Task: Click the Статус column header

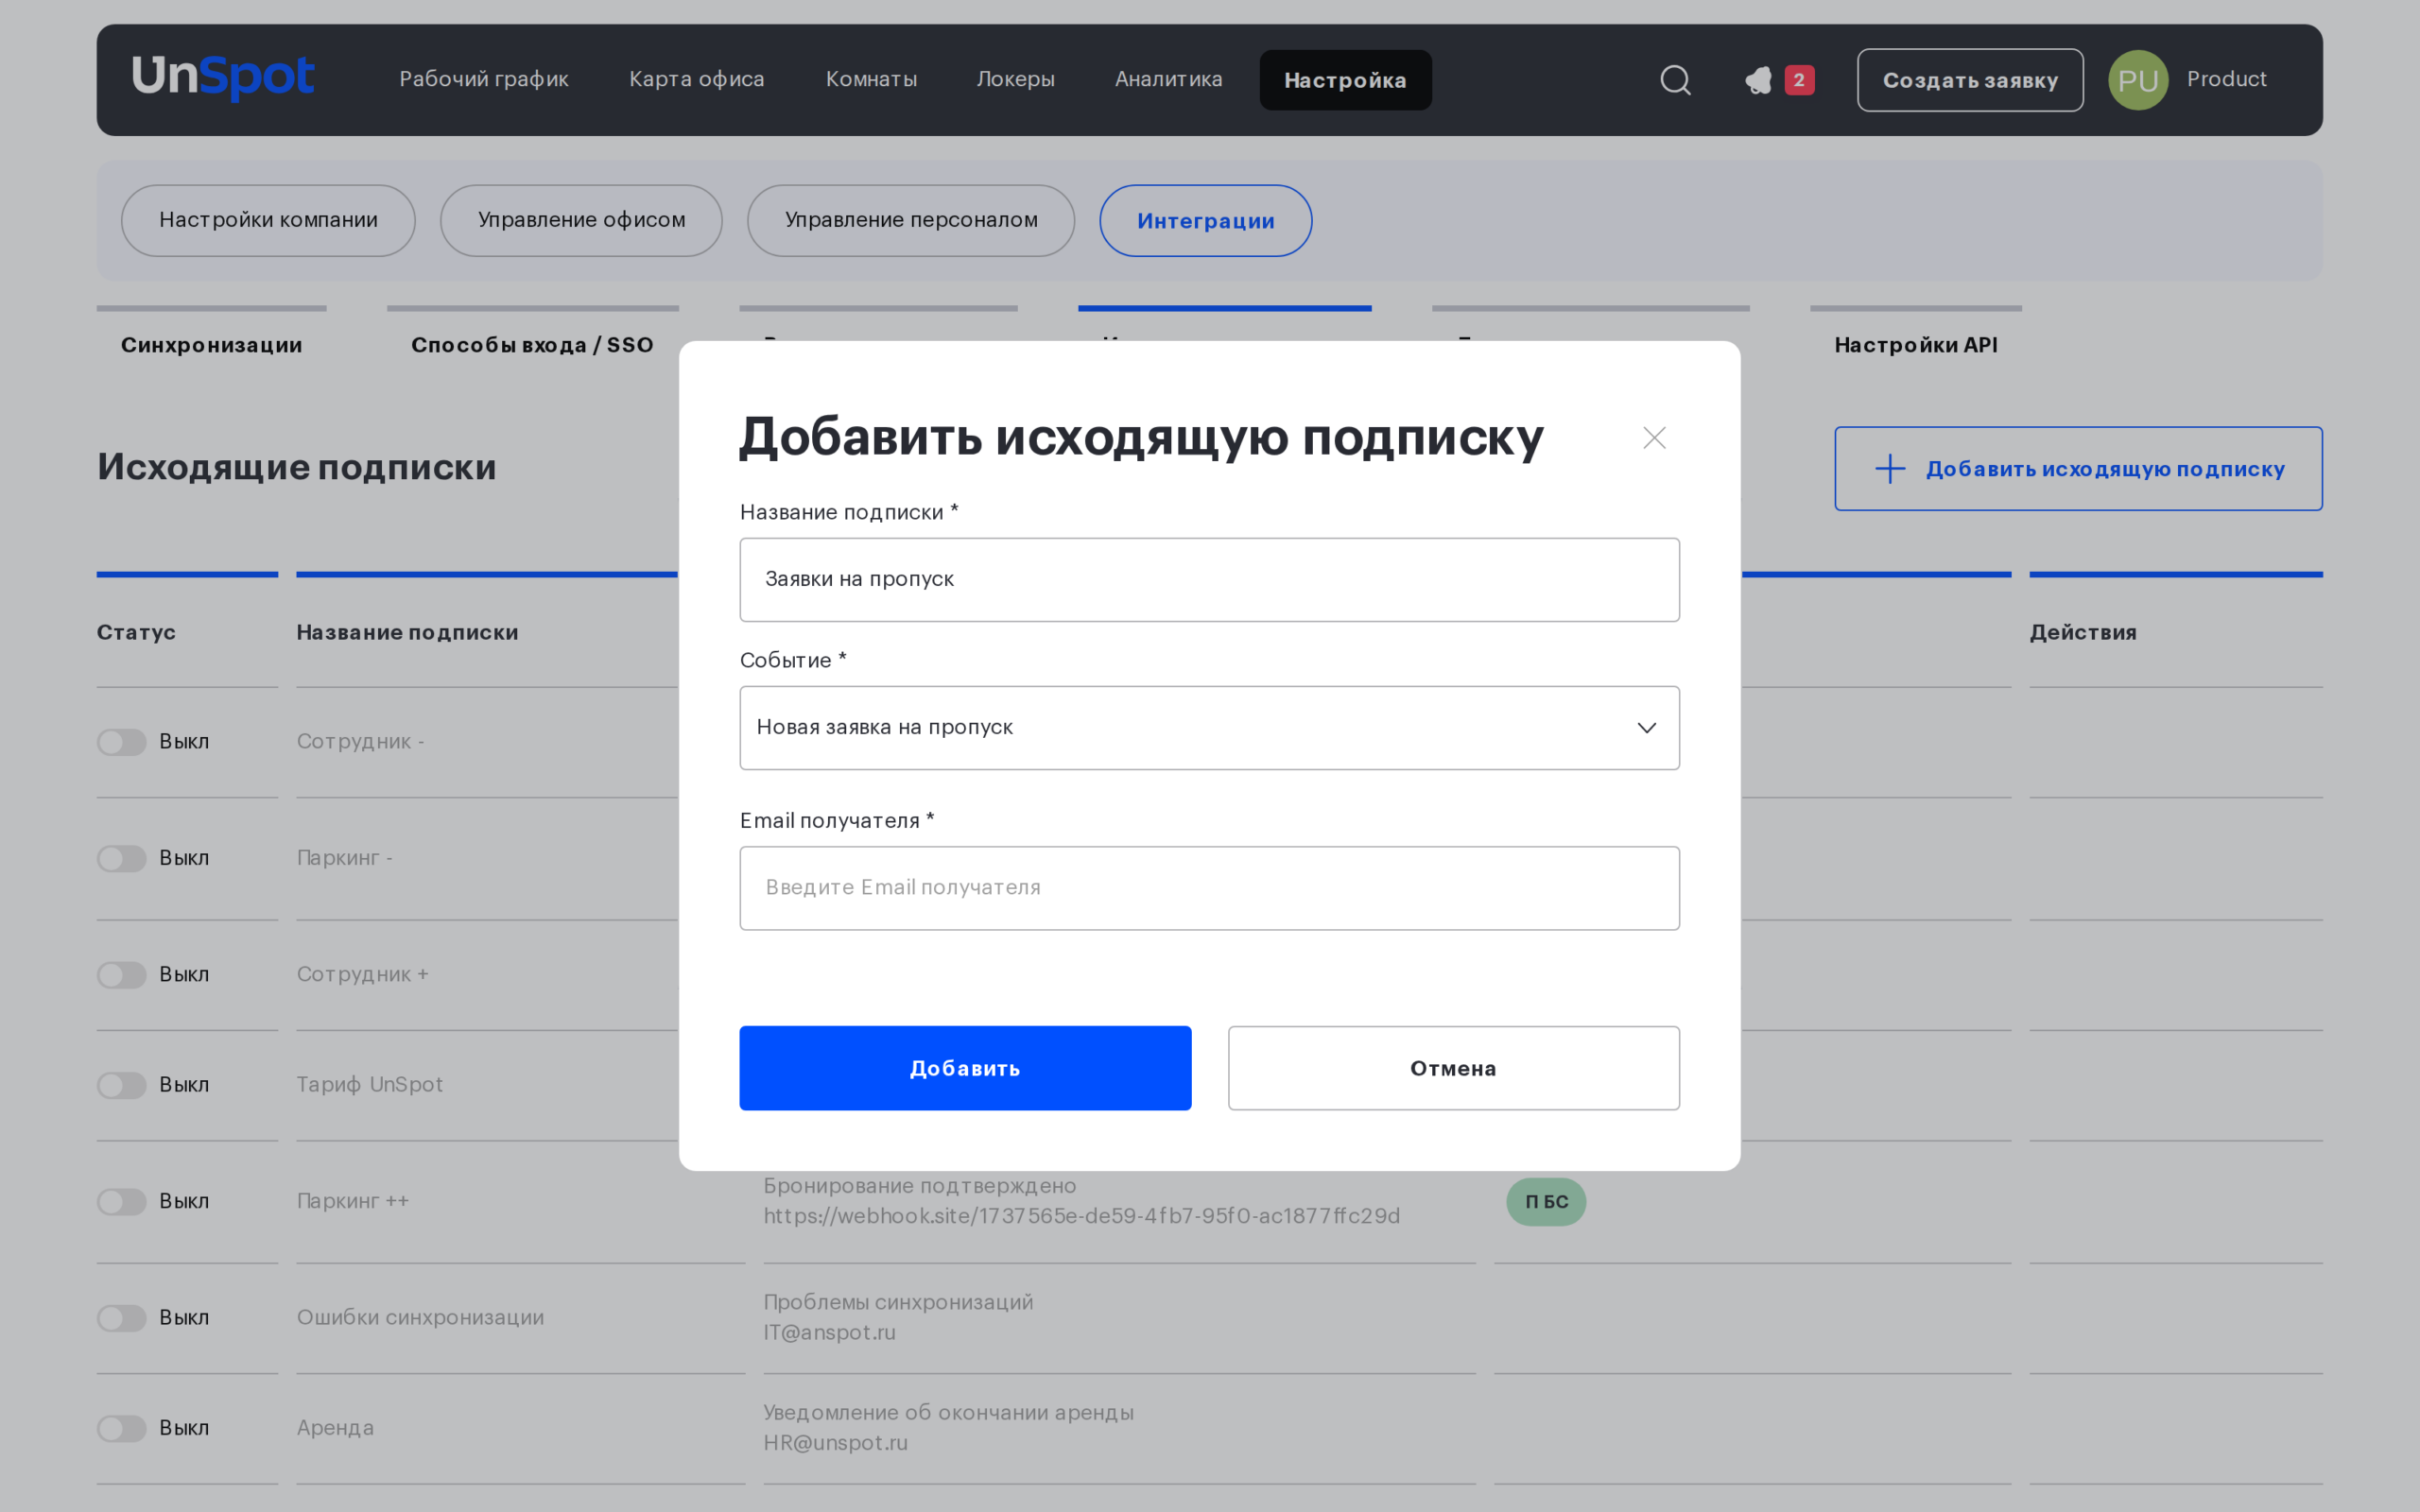Action: [136, 633]
